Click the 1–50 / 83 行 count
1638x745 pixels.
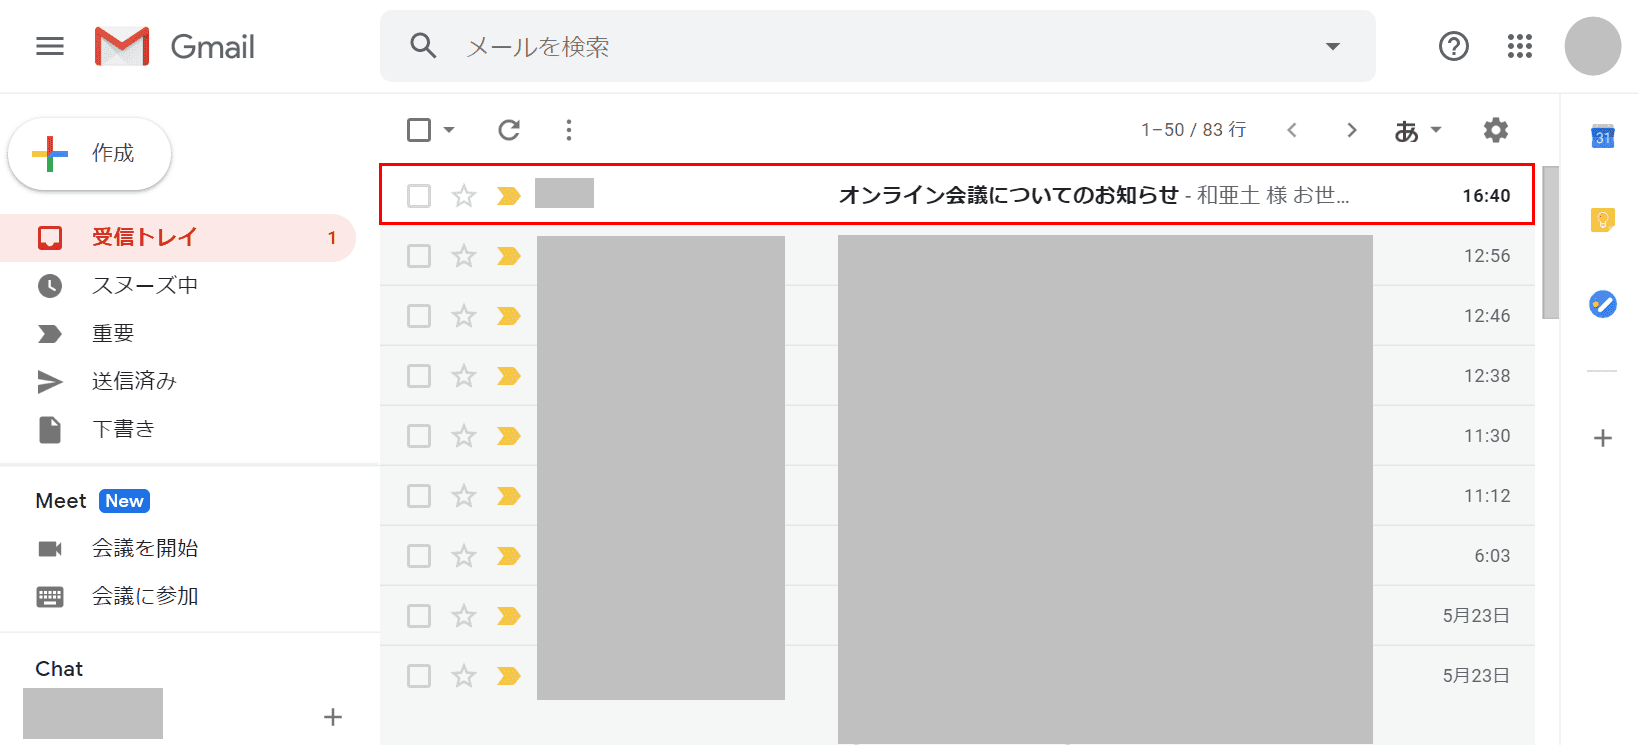click(x=1194, y=130)
